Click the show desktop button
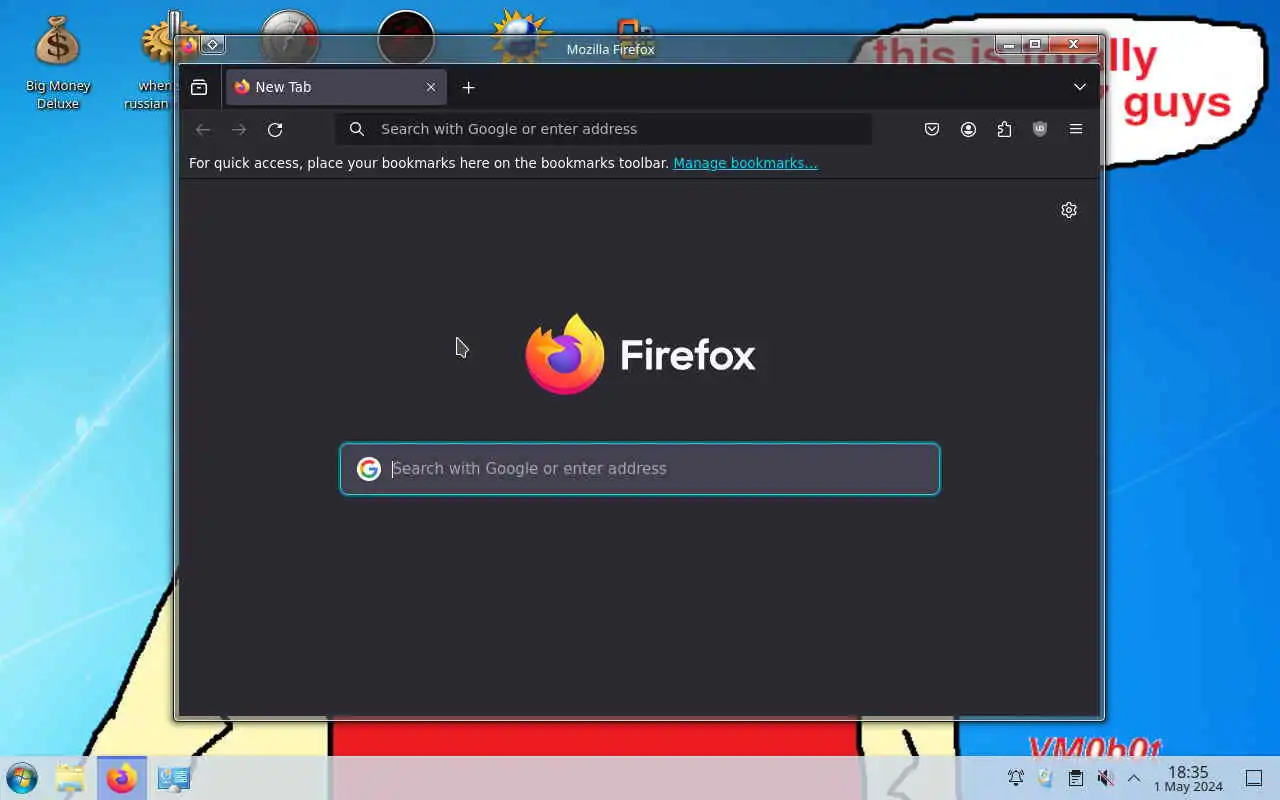1280x800 pixels. click(1254, 778)
